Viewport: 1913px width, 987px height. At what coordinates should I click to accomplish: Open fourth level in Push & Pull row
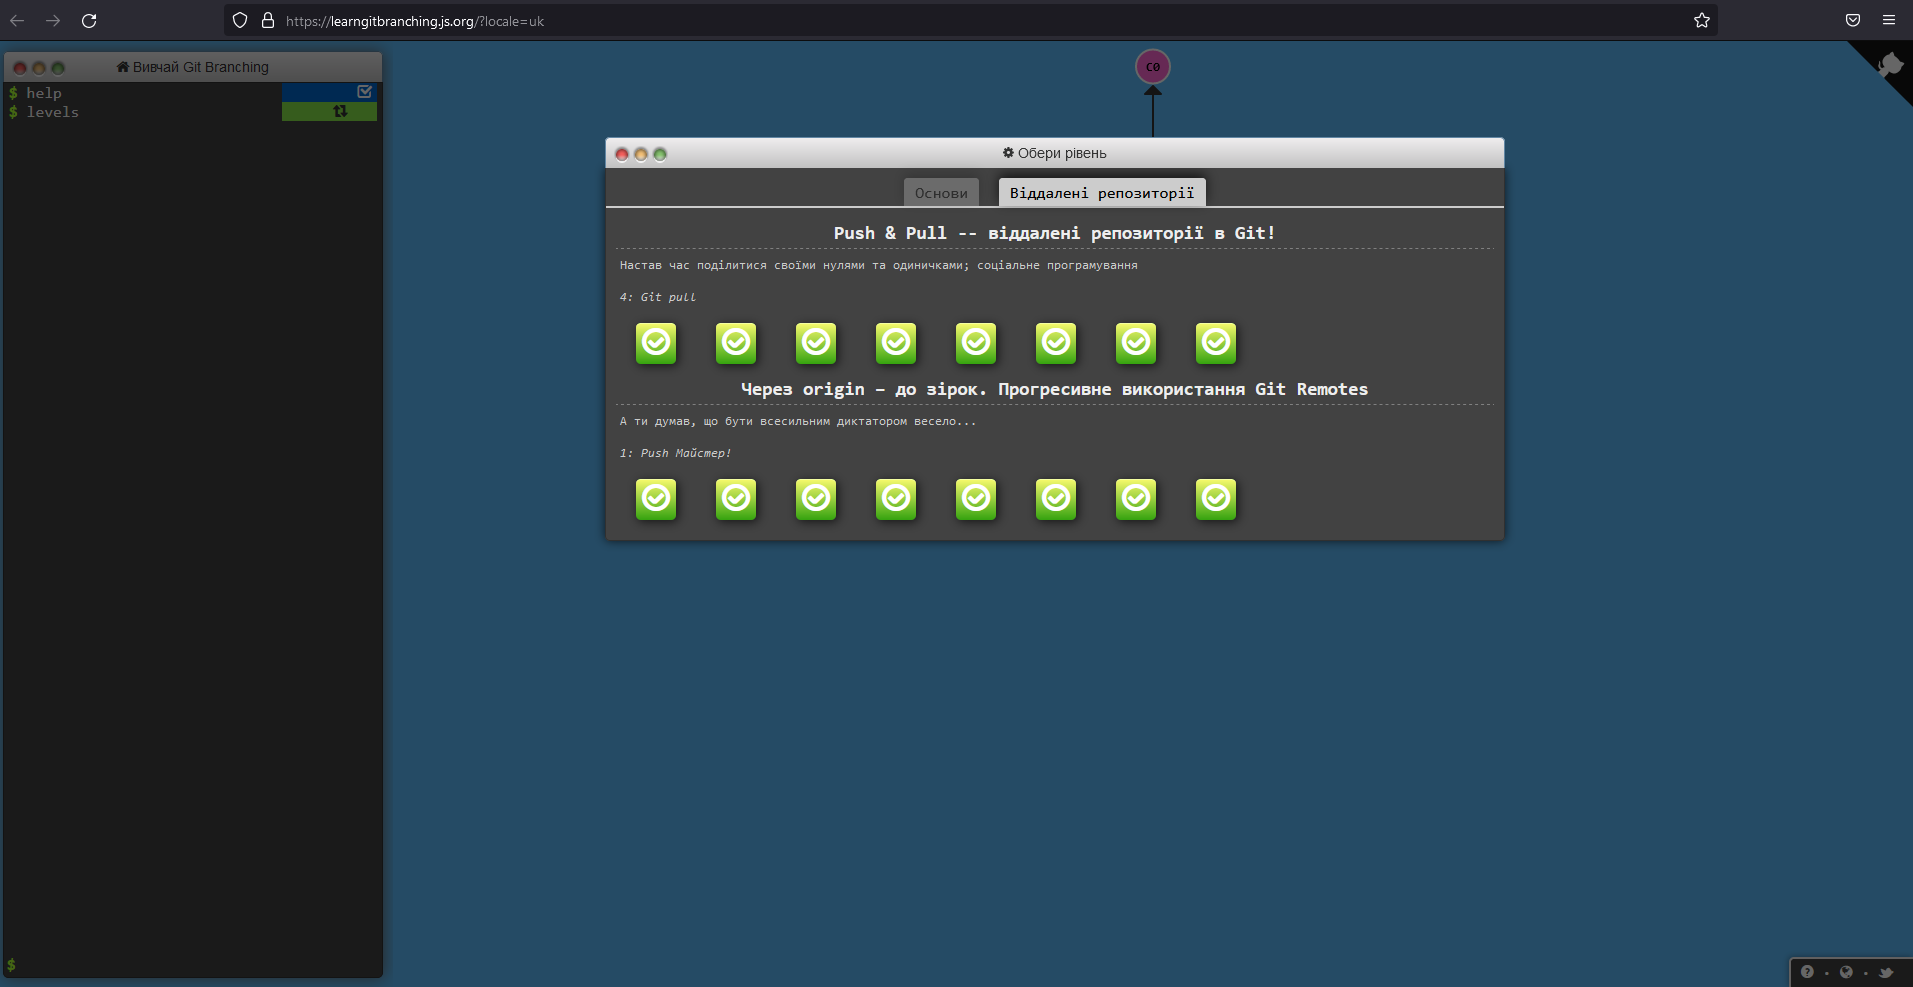point(896,343)
